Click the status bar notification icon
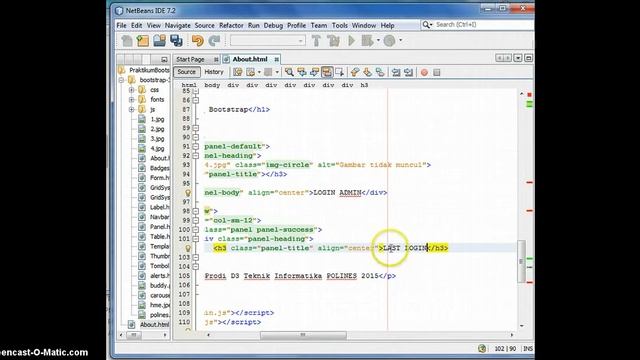 (482, 349)
